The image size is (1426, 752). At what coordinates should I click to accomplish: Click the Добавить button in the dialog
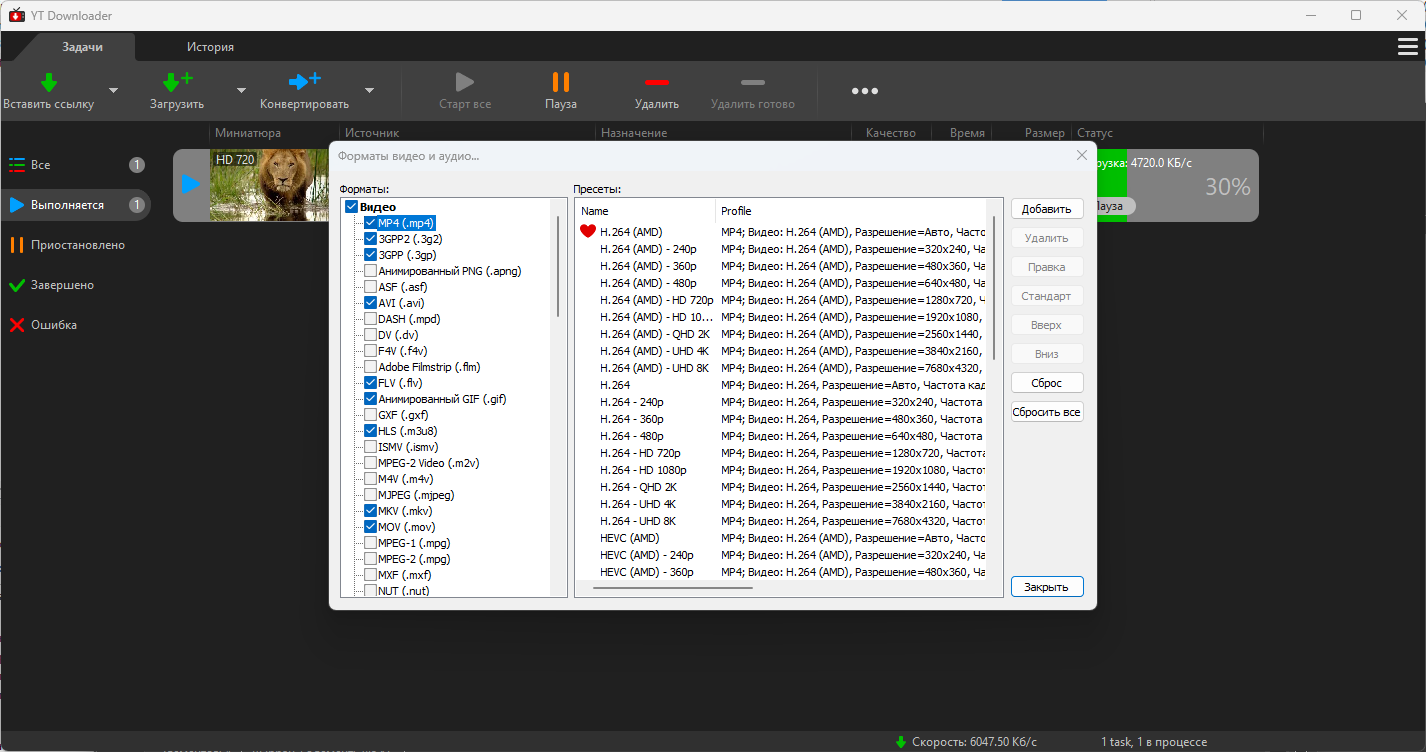pos(1047,209)
